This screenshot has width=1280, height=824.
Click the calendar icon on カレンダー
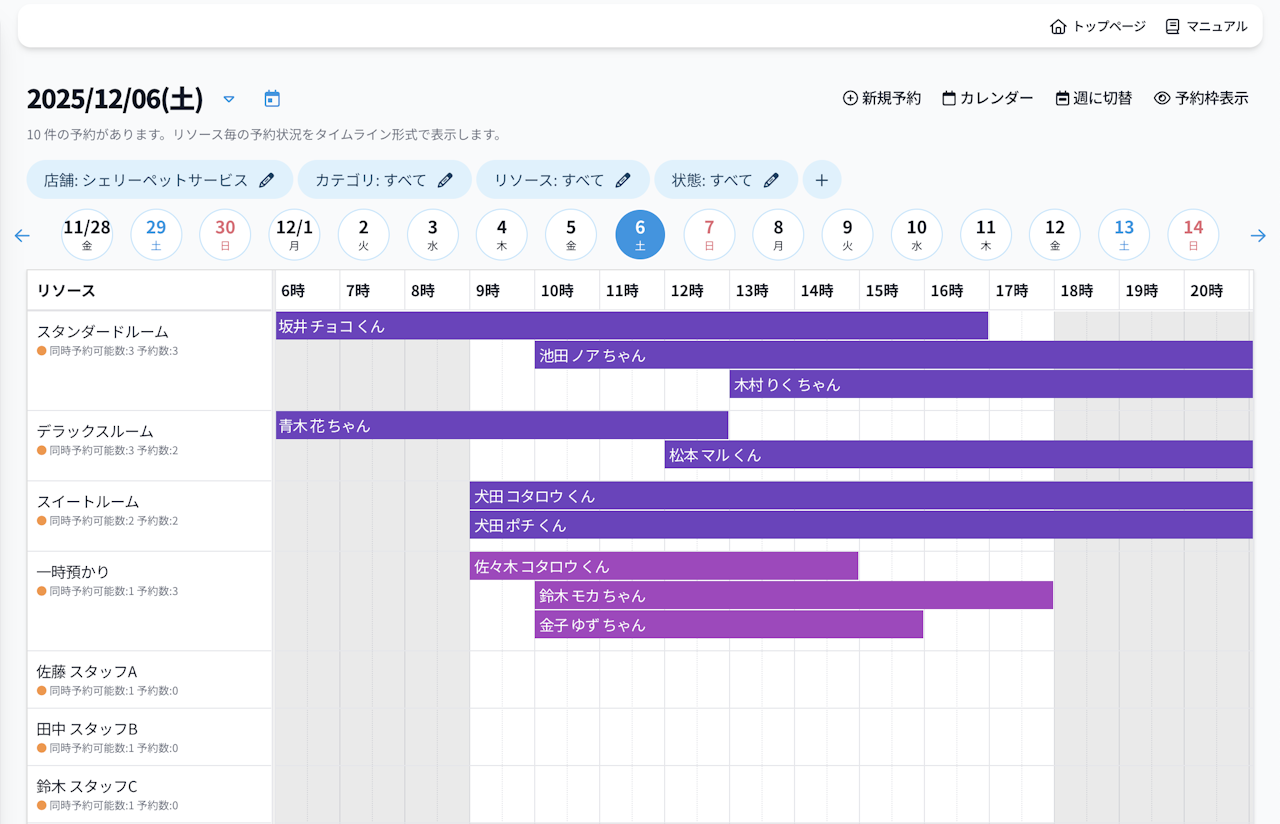point(948,98)
